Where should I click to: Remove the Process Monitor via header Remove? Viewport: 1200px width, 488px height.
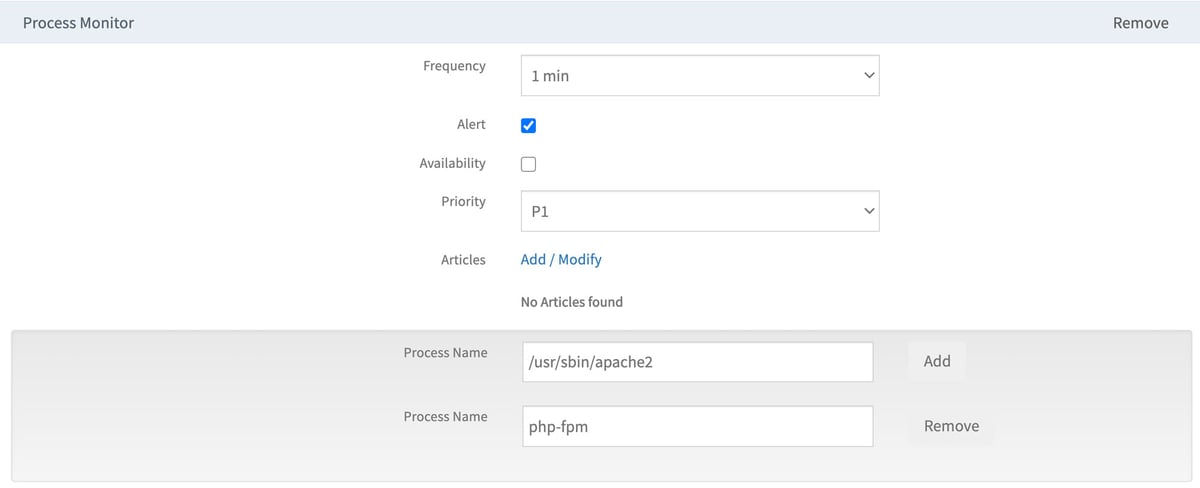pyautogui.click(x=1140, y=23)
